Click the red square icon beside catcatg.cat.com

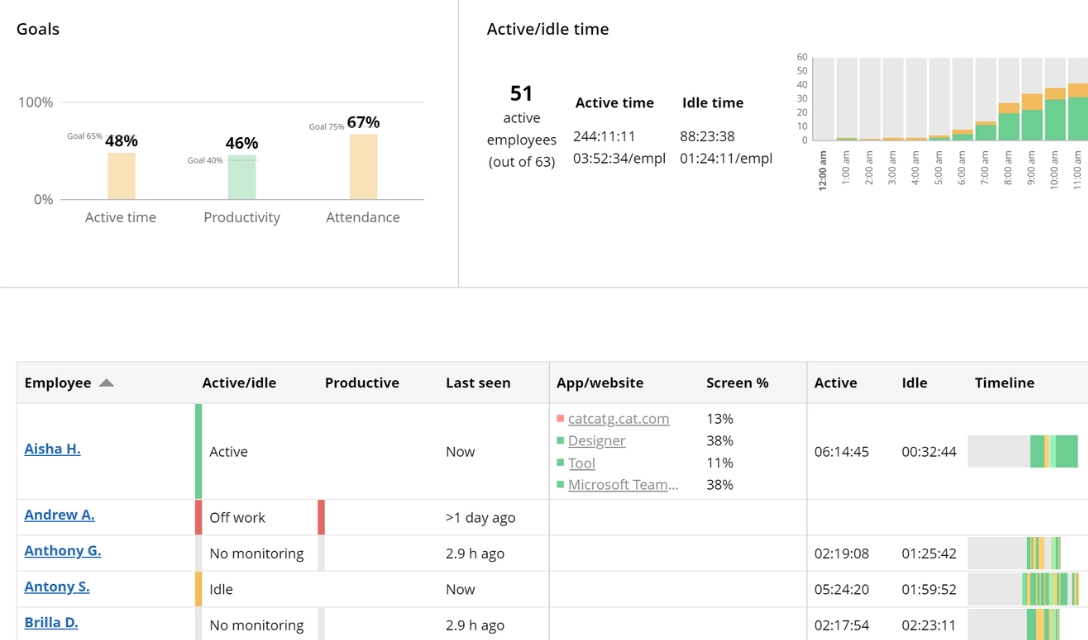[559, 419]
